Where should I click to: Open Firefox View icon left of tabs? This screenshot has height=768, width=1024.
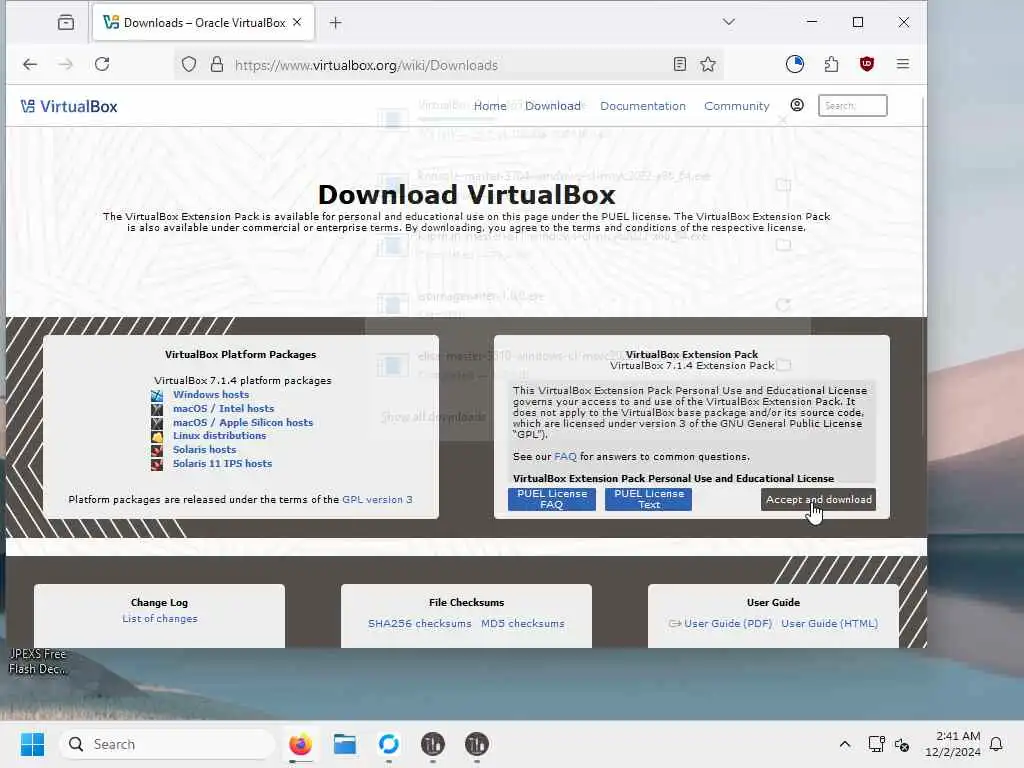click(66, 22)
